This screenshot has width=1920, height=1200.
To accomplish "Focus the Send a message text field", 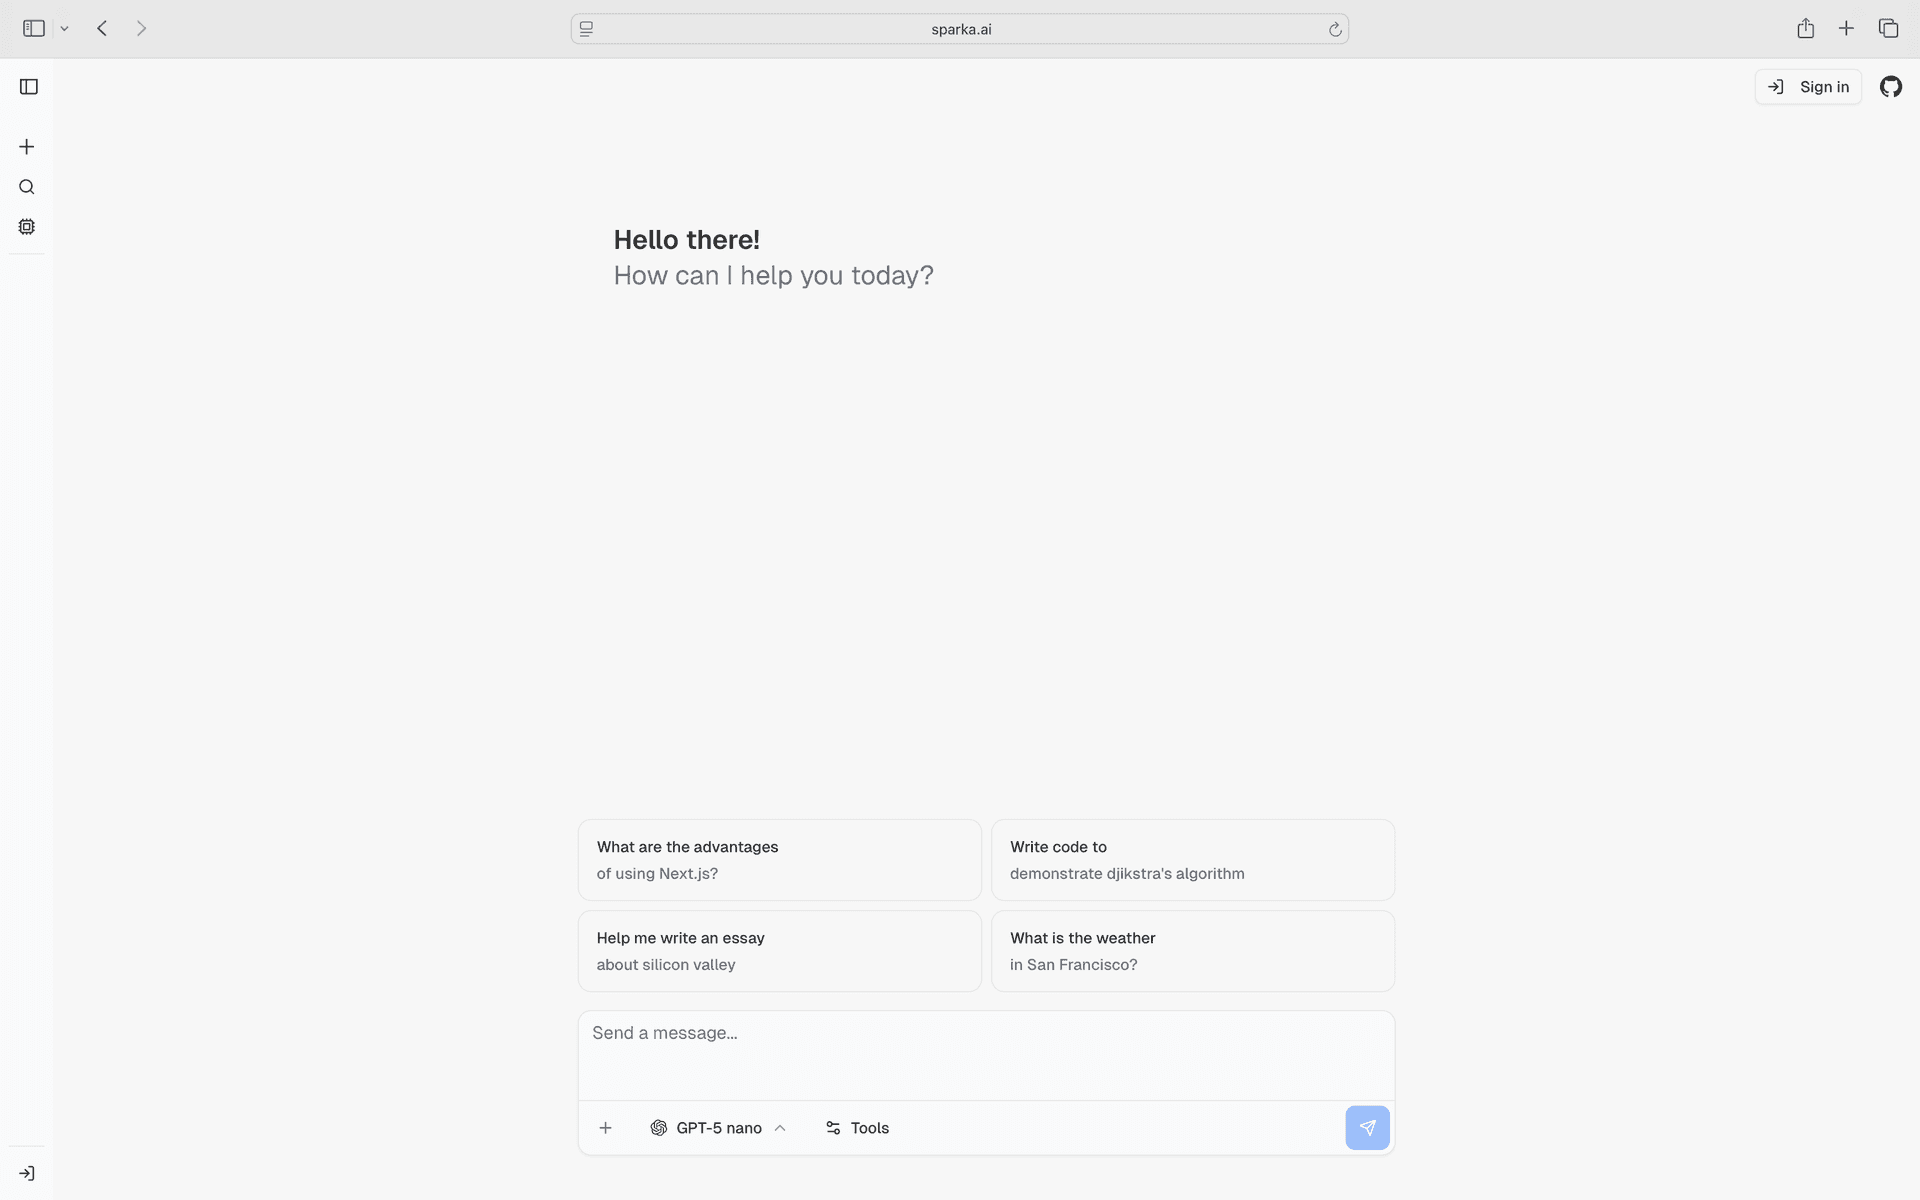I will pos(985,1050).
